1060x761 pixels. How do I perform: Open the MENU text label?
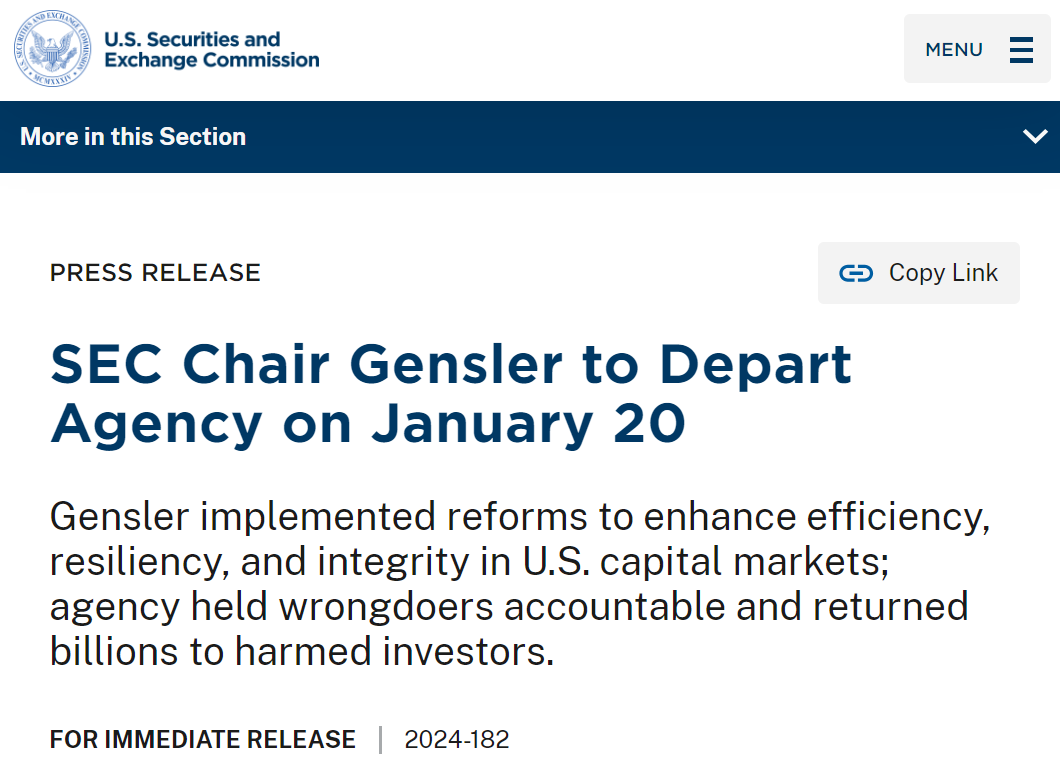point(954,49)
